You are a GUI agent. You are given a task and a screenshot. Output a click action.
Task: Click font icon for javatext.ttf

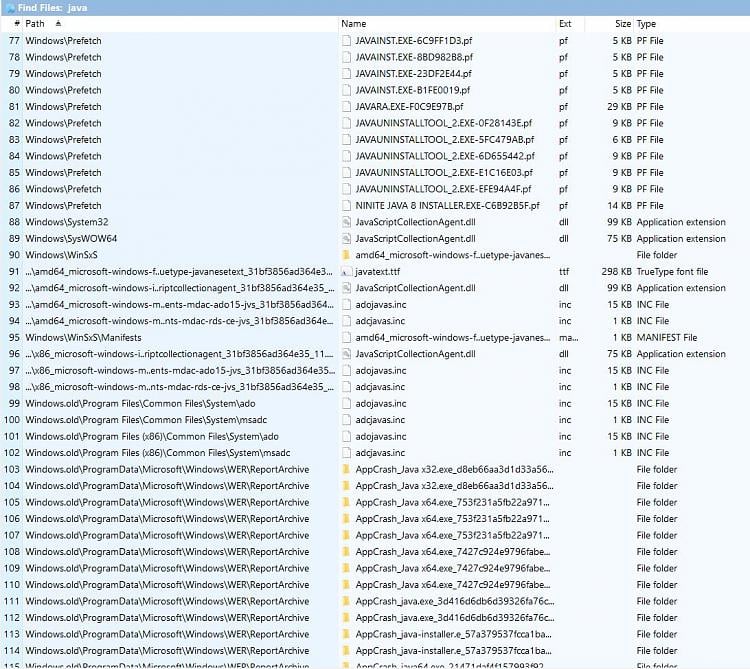(x=346, y=272)
